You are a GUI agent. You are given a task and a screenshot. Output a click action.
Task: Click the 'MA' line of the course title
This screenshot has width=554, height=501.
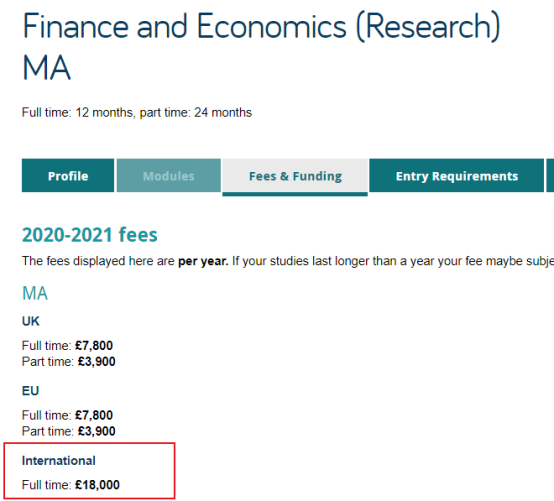[x=46, y=68]
